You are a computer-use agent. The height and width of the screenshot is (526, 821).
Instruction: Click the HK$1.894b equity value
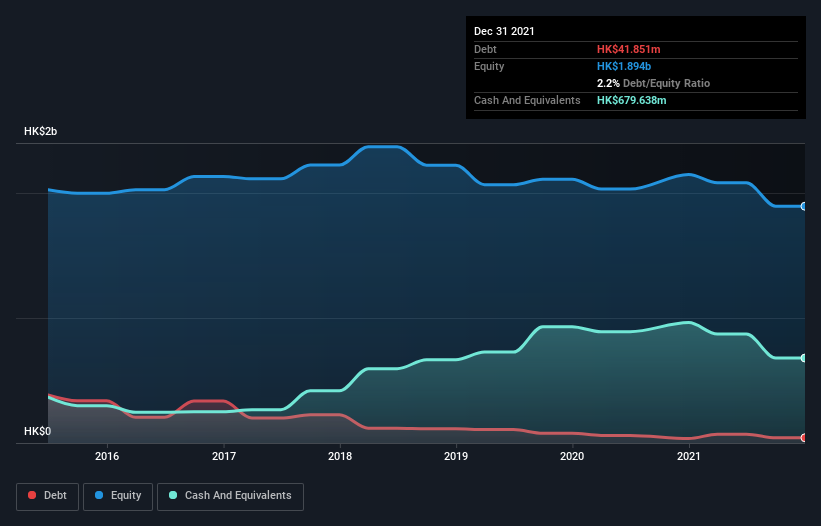[x=624, y=66]
